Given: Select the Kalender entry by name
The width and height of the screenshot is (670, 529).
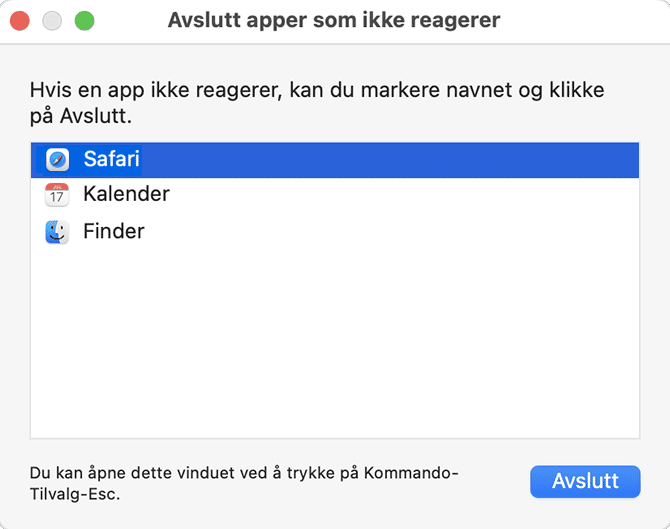Looking at the screenshot, I should [126, 194].
